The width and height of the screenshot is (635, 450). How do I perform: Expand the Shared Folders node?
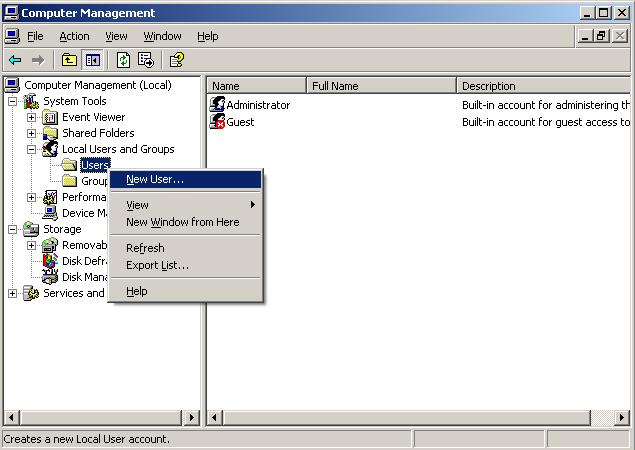tap(31, 133)
